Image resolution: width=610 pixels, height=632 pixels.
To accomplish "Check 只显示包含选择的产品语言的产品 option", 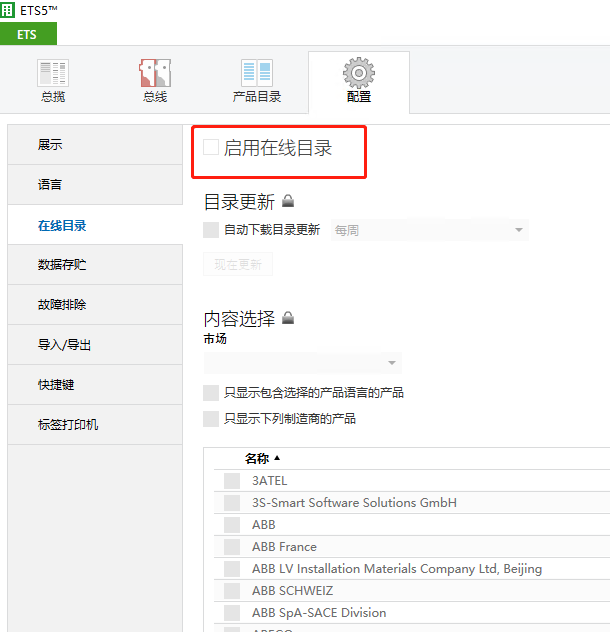I will pyautogui.click(x=211, y=393).
